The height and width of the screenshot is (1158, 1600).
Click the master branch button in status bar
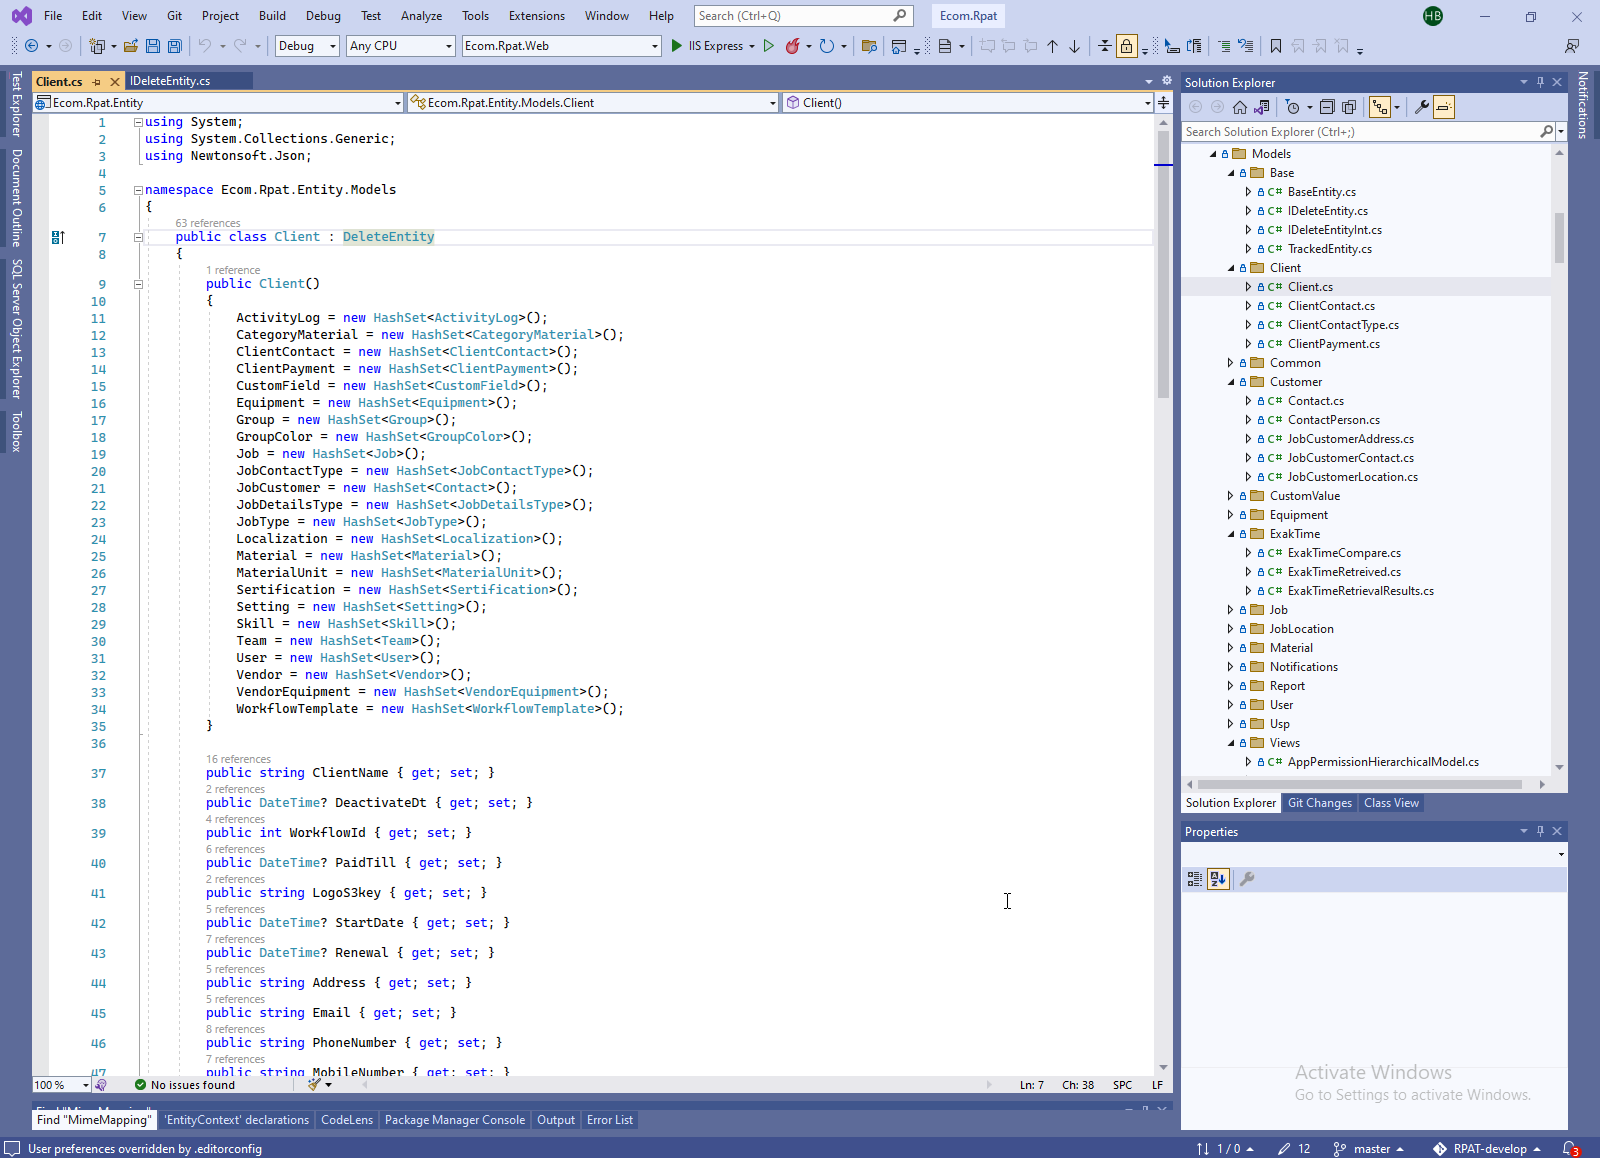tap(1369, 1149)
